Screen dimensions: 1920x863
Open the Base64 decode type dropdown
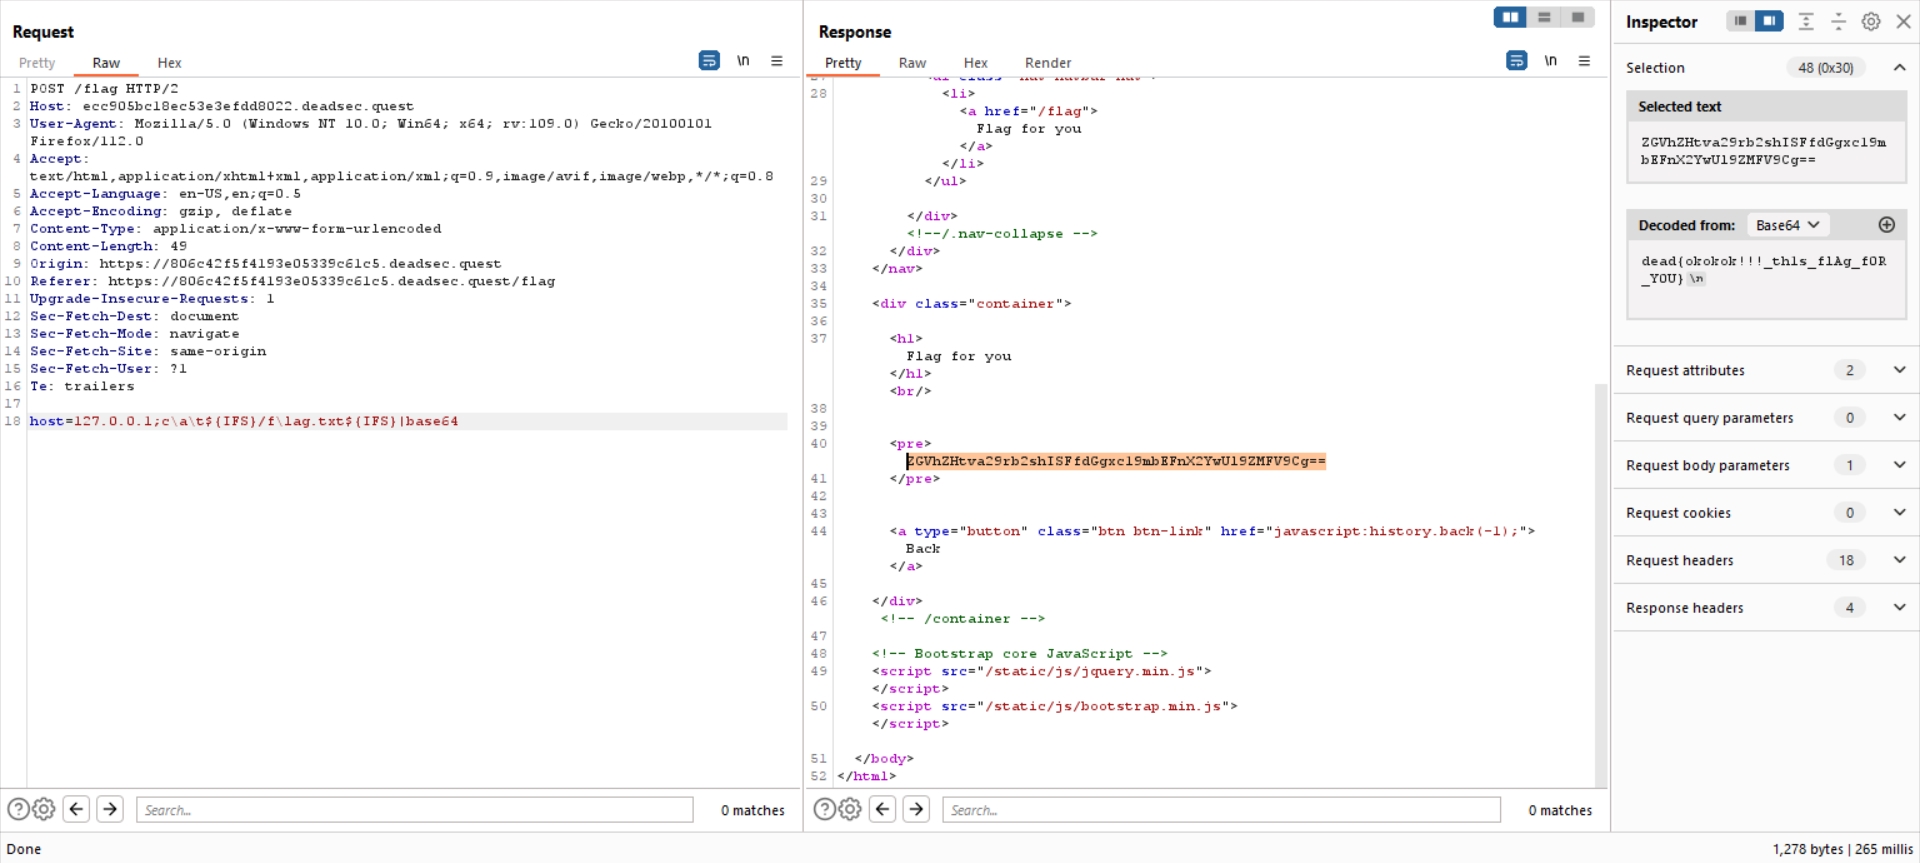1787,225
